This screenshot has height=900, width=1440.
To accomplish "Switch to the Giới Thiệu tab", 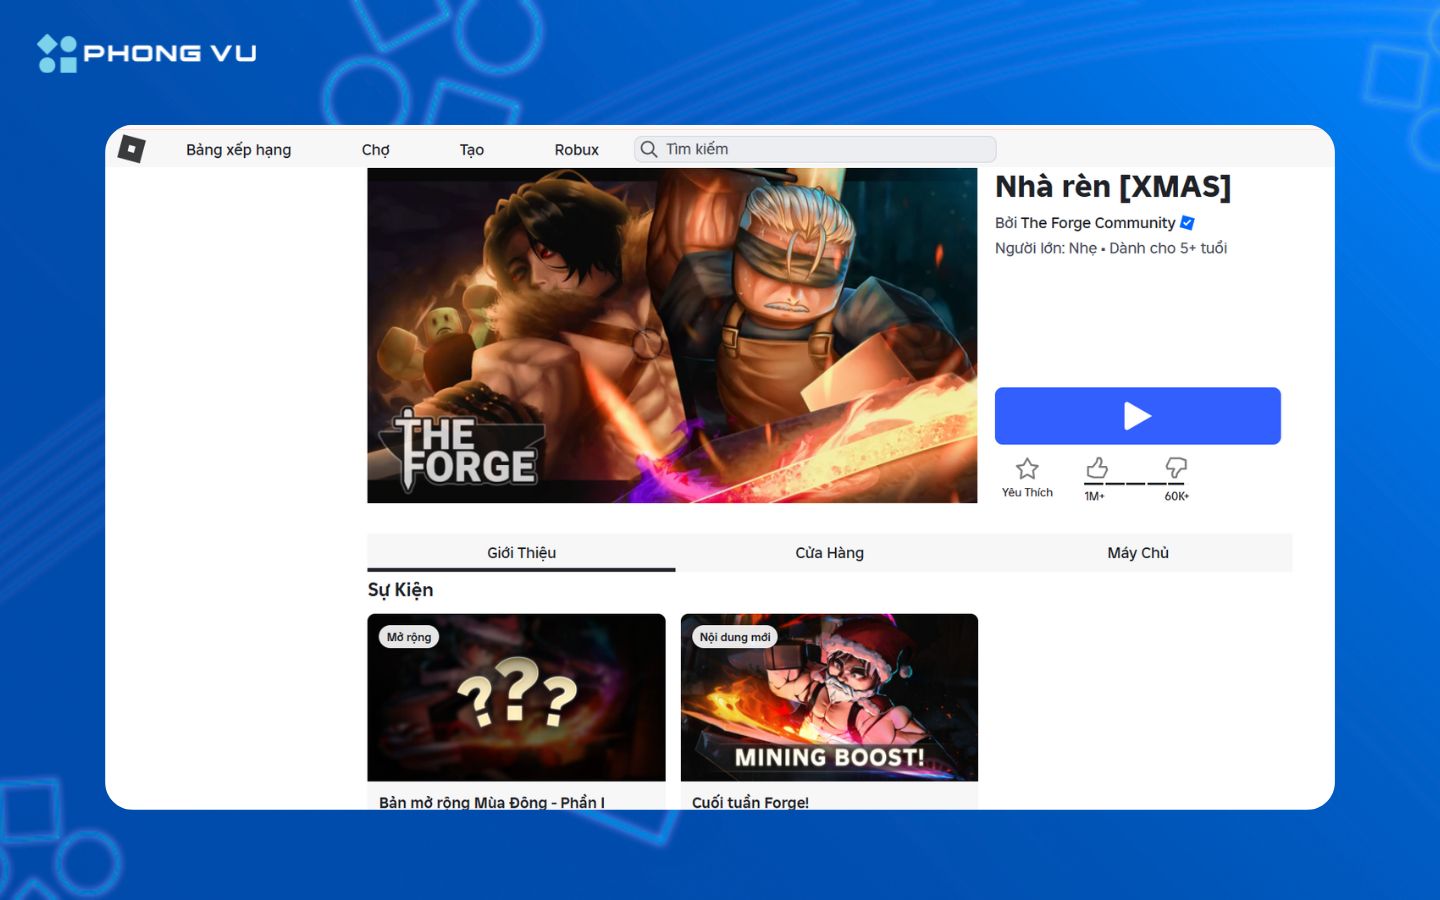I will pos(521,553).
